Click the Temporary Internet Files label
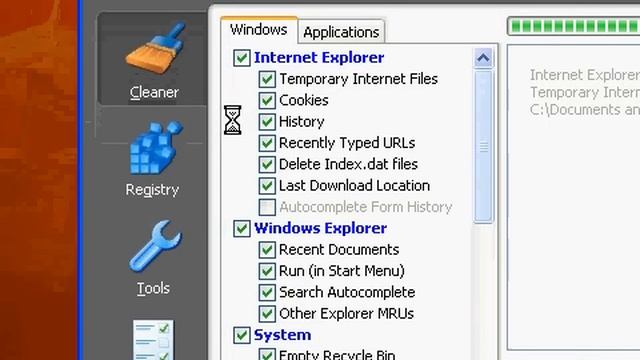 358,79
